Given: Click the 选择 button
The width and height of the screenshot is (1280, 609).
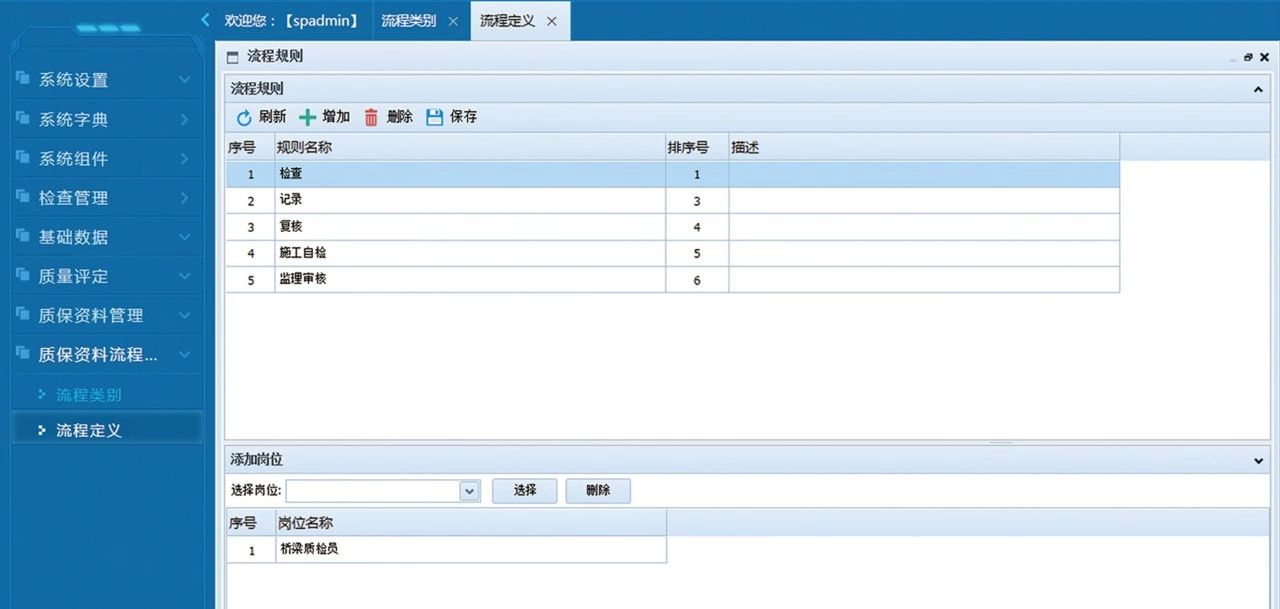Looking at the screenshot, I should [525, 490].
